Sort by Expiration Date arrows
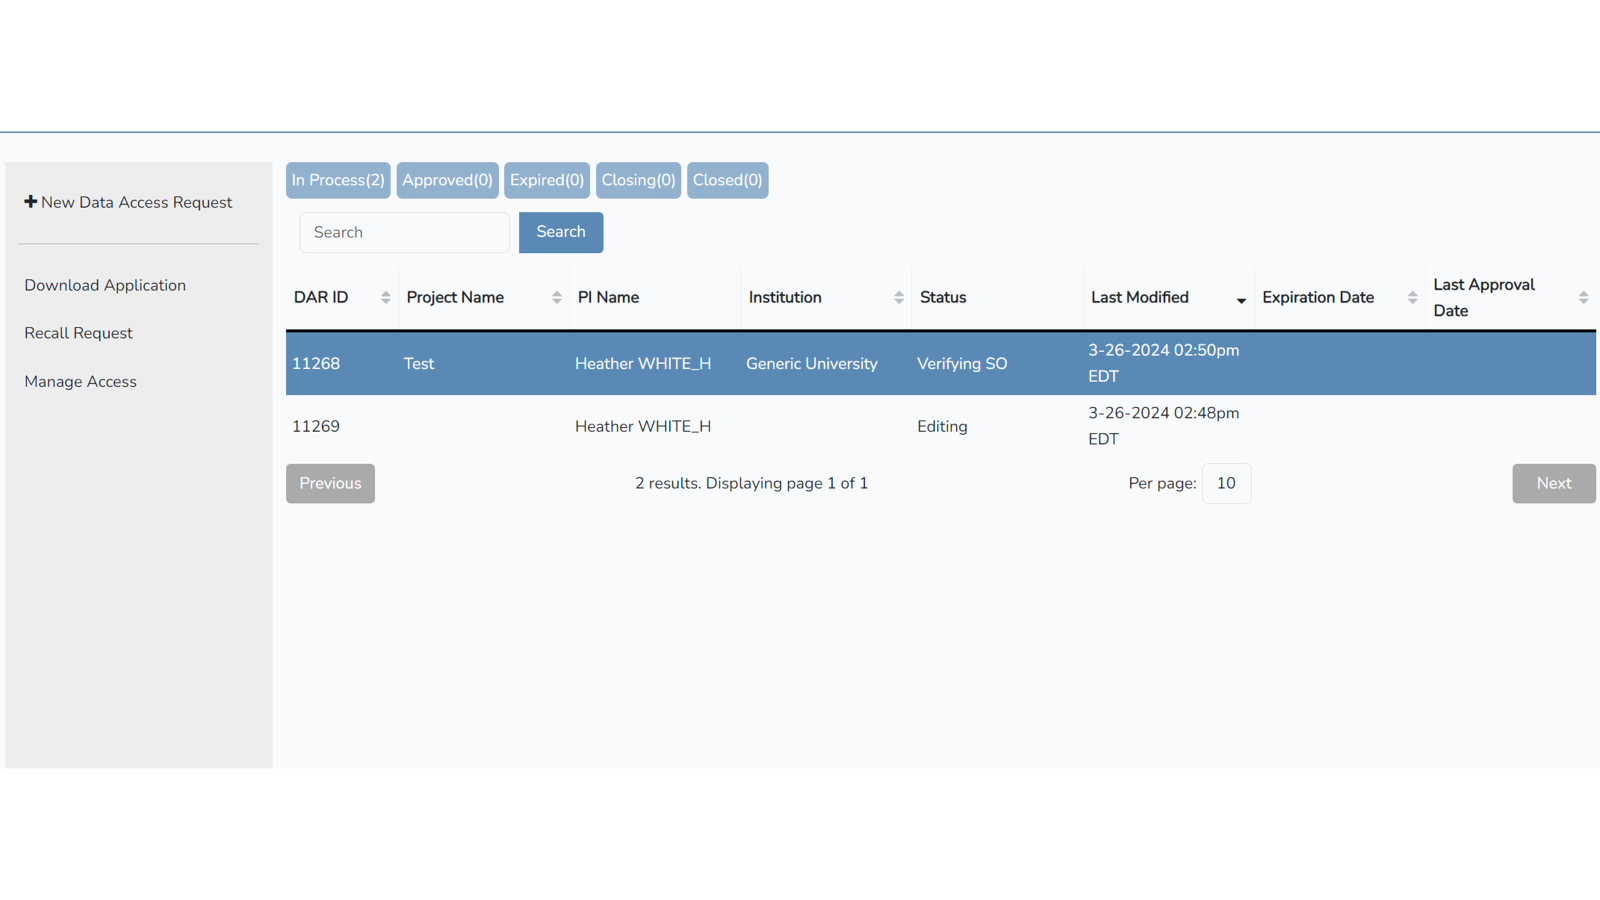This screenshot has width=1600, height=900. point(1412,298)
